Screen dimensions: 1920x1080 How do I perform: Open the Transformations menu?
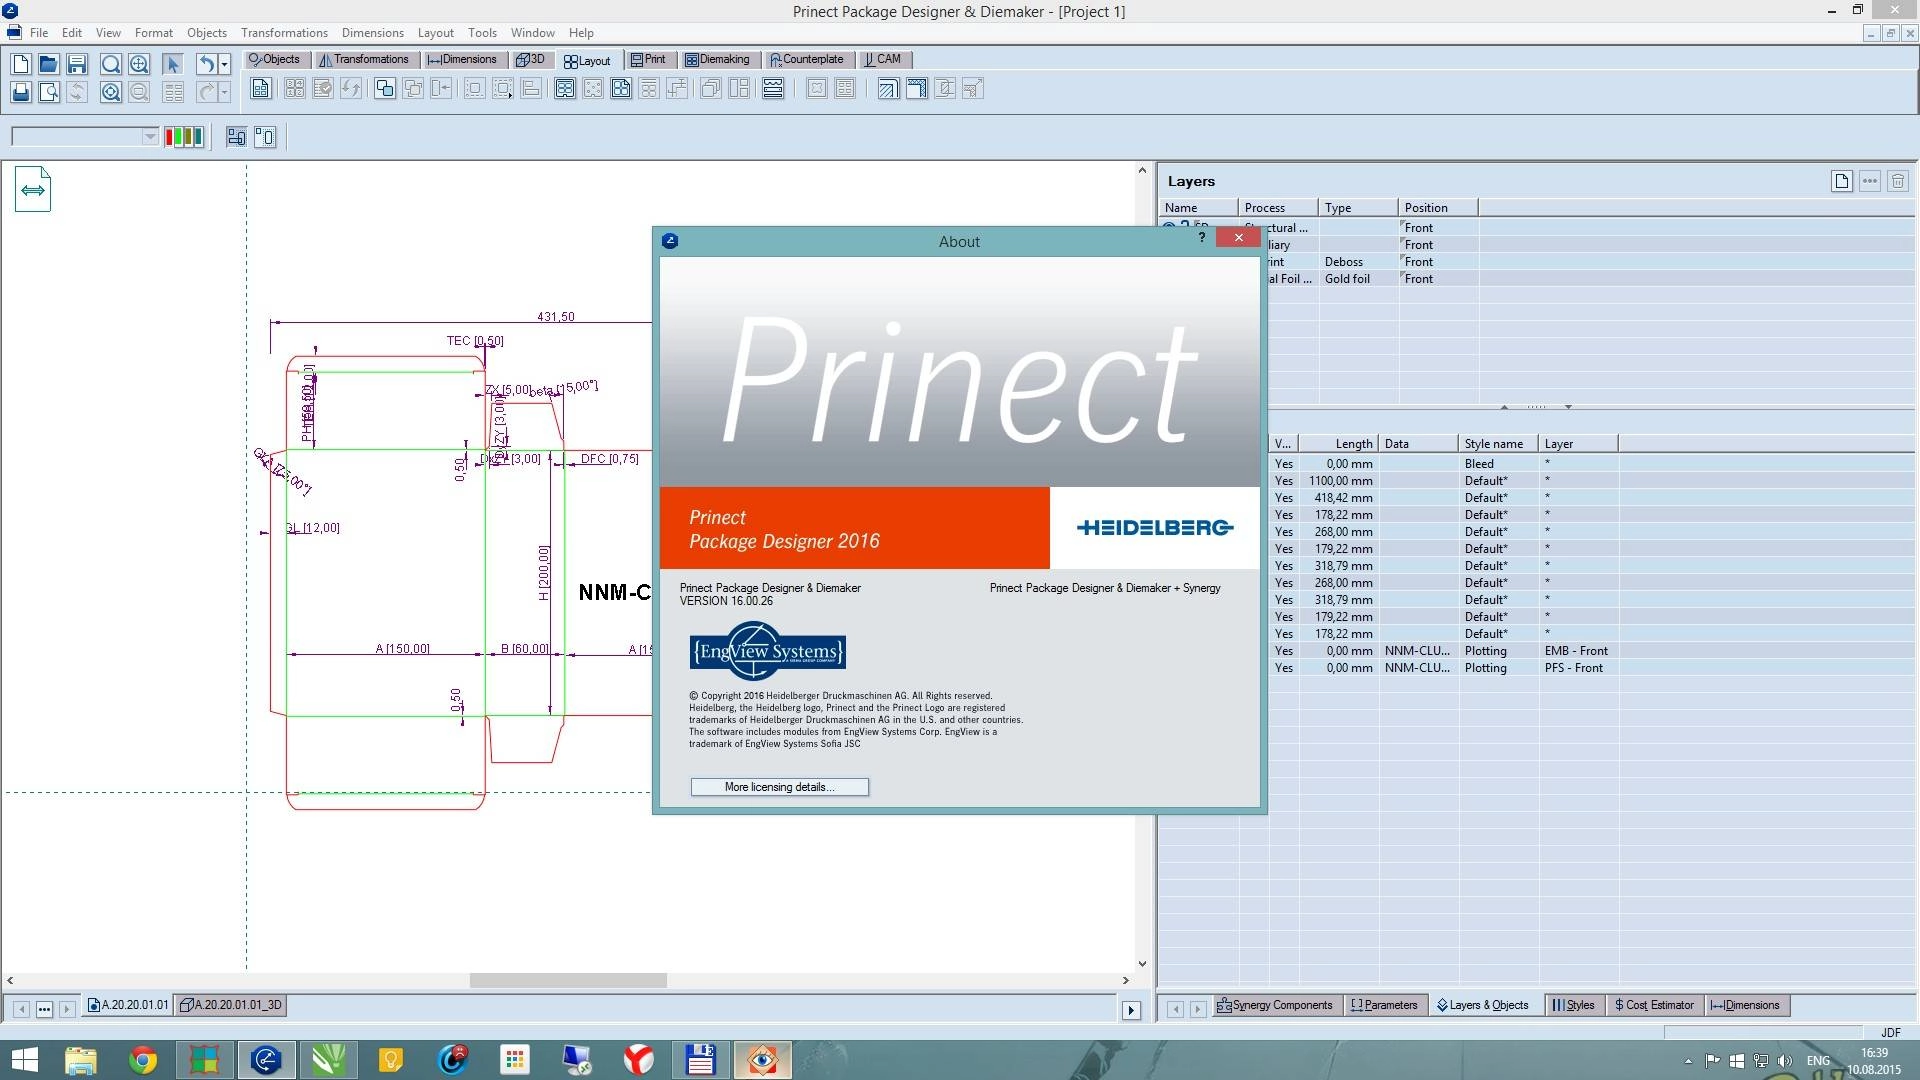[284, 33]
